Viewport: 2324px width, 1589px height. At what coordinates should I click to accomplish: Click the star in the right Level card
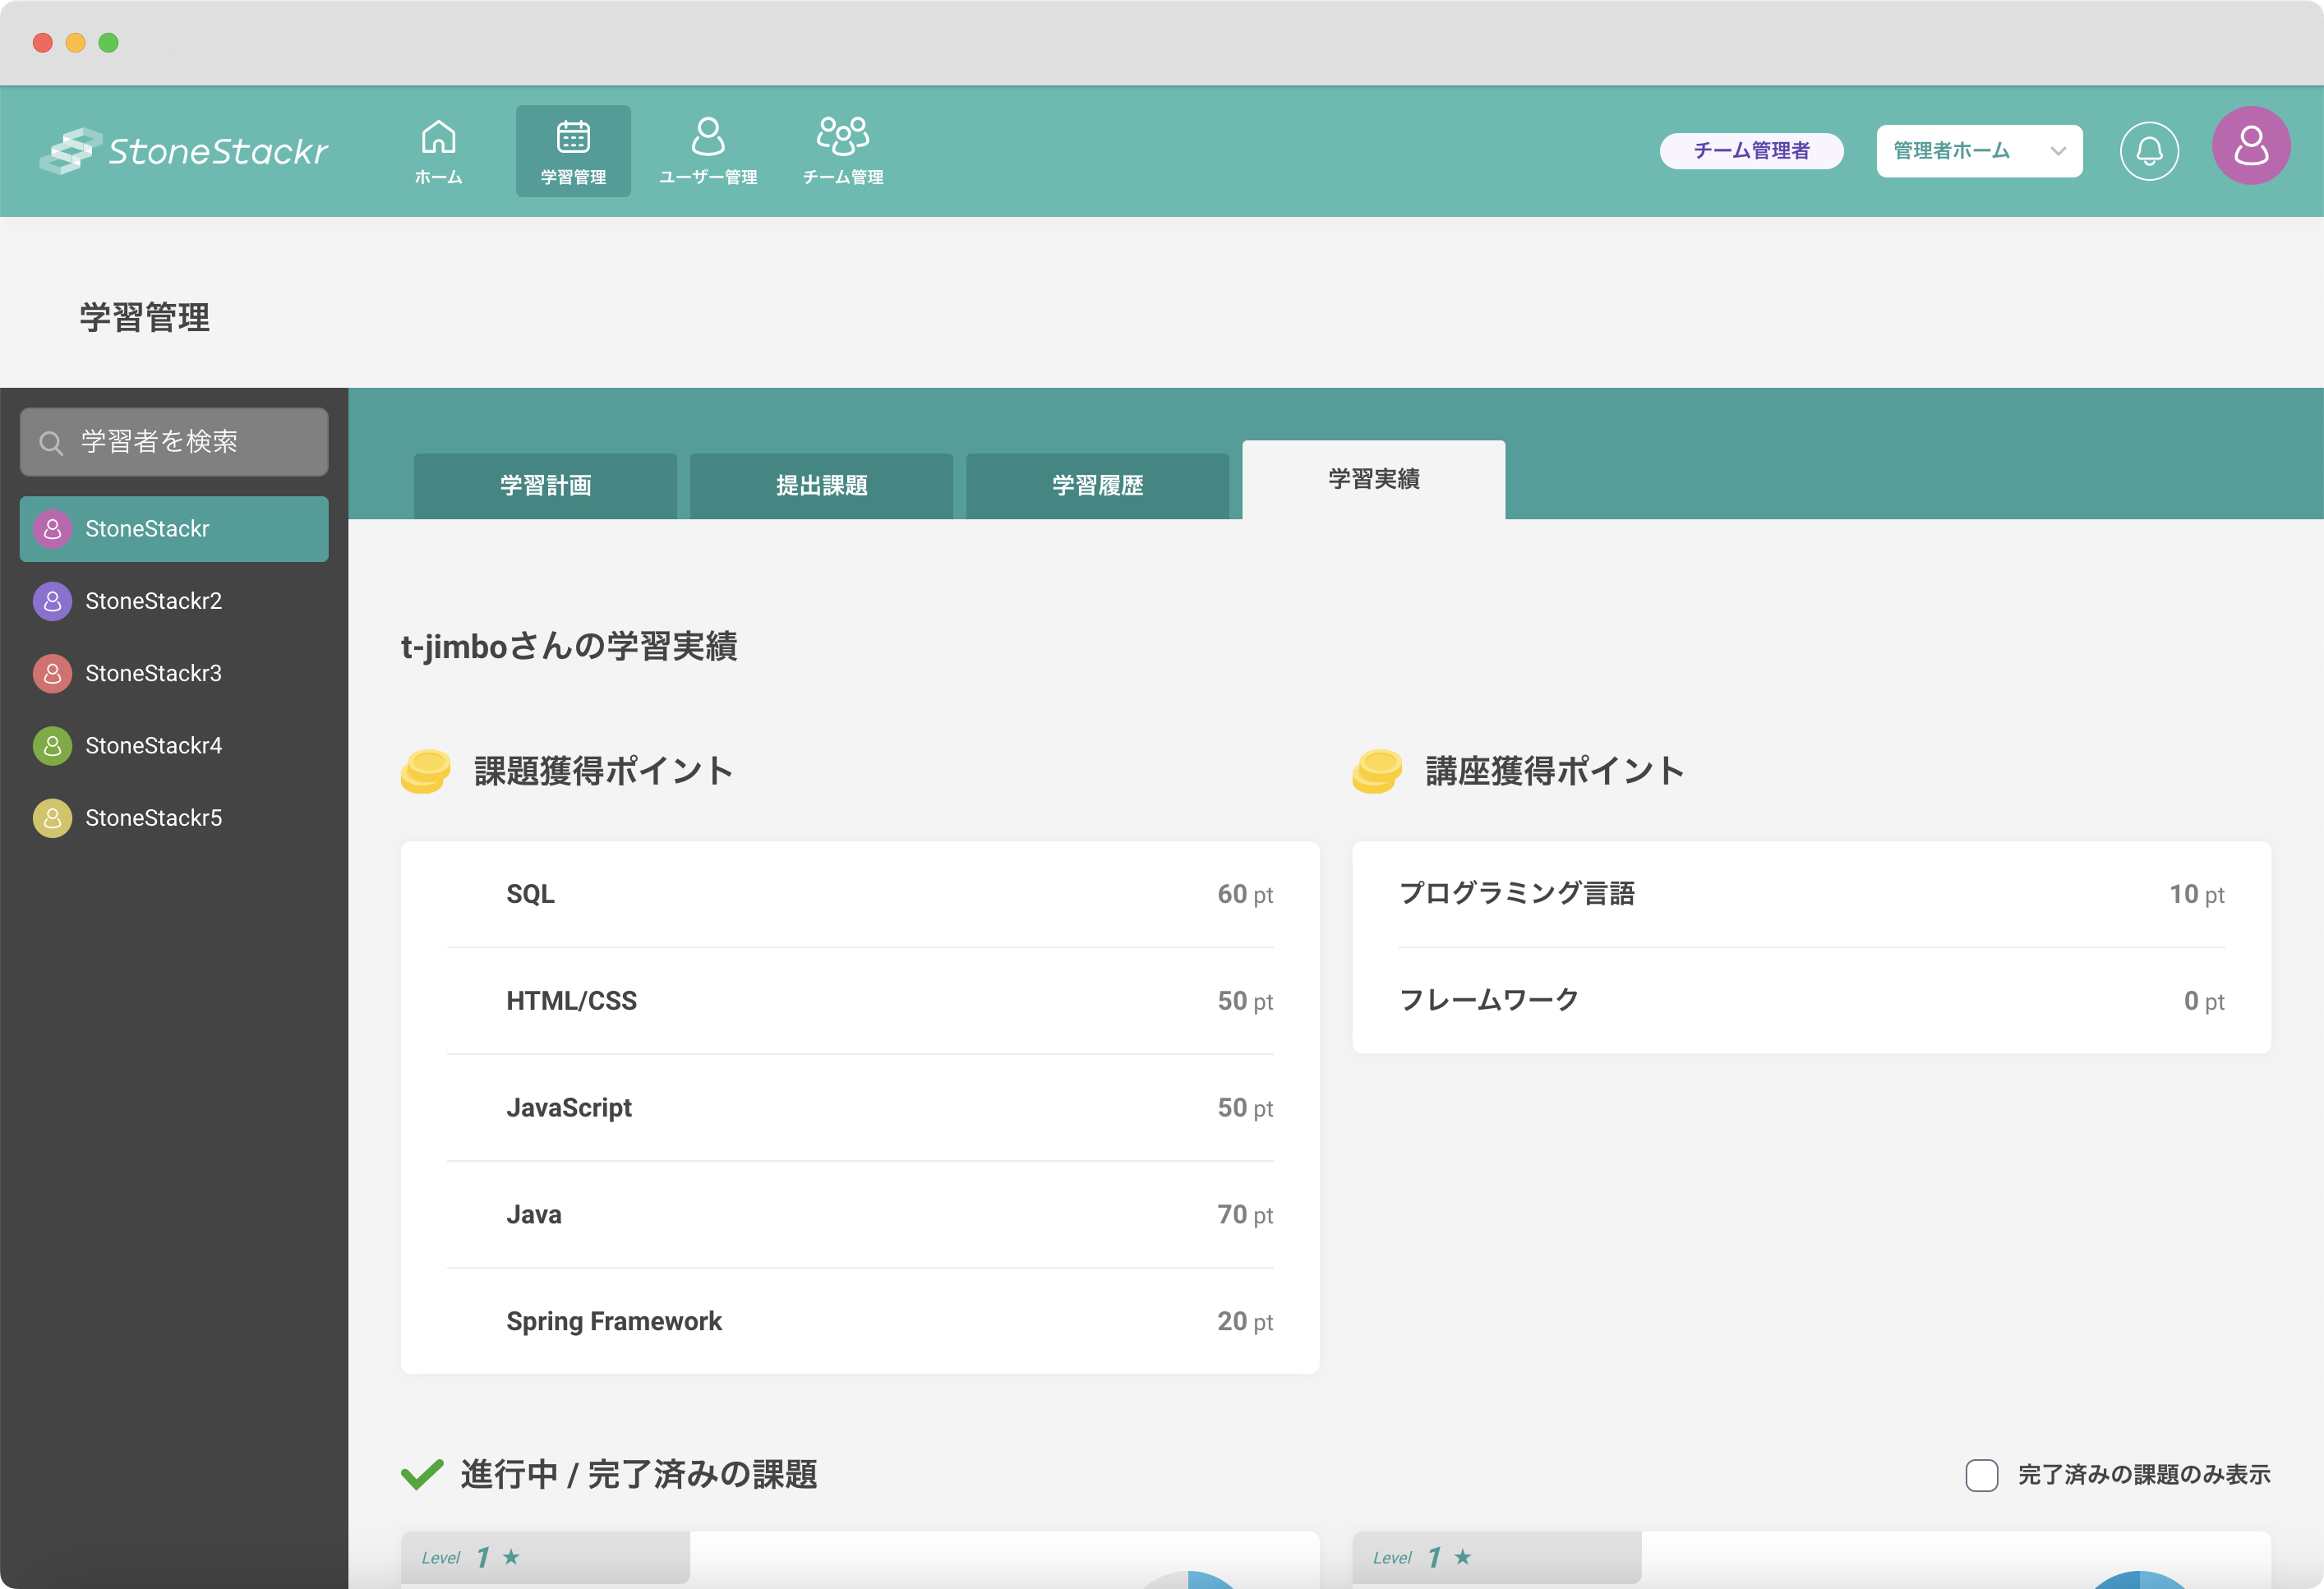point(1463,1556)
